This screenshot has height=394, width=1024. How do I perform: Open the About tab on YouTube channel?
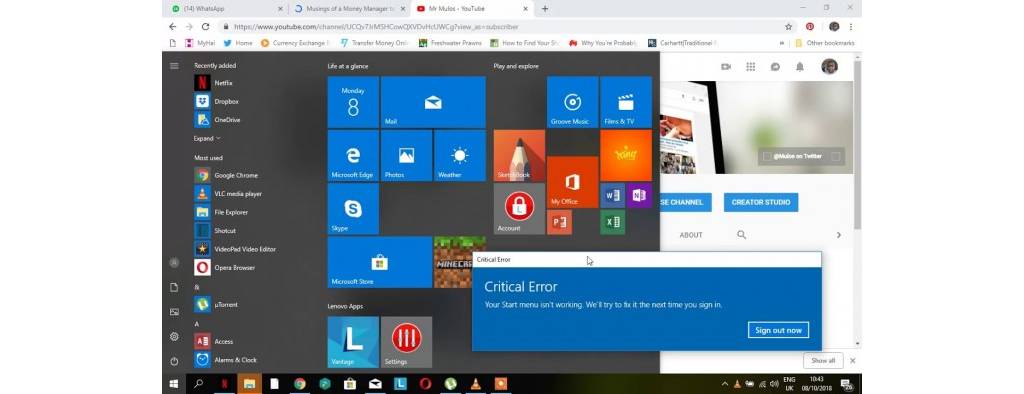point(691,235)
